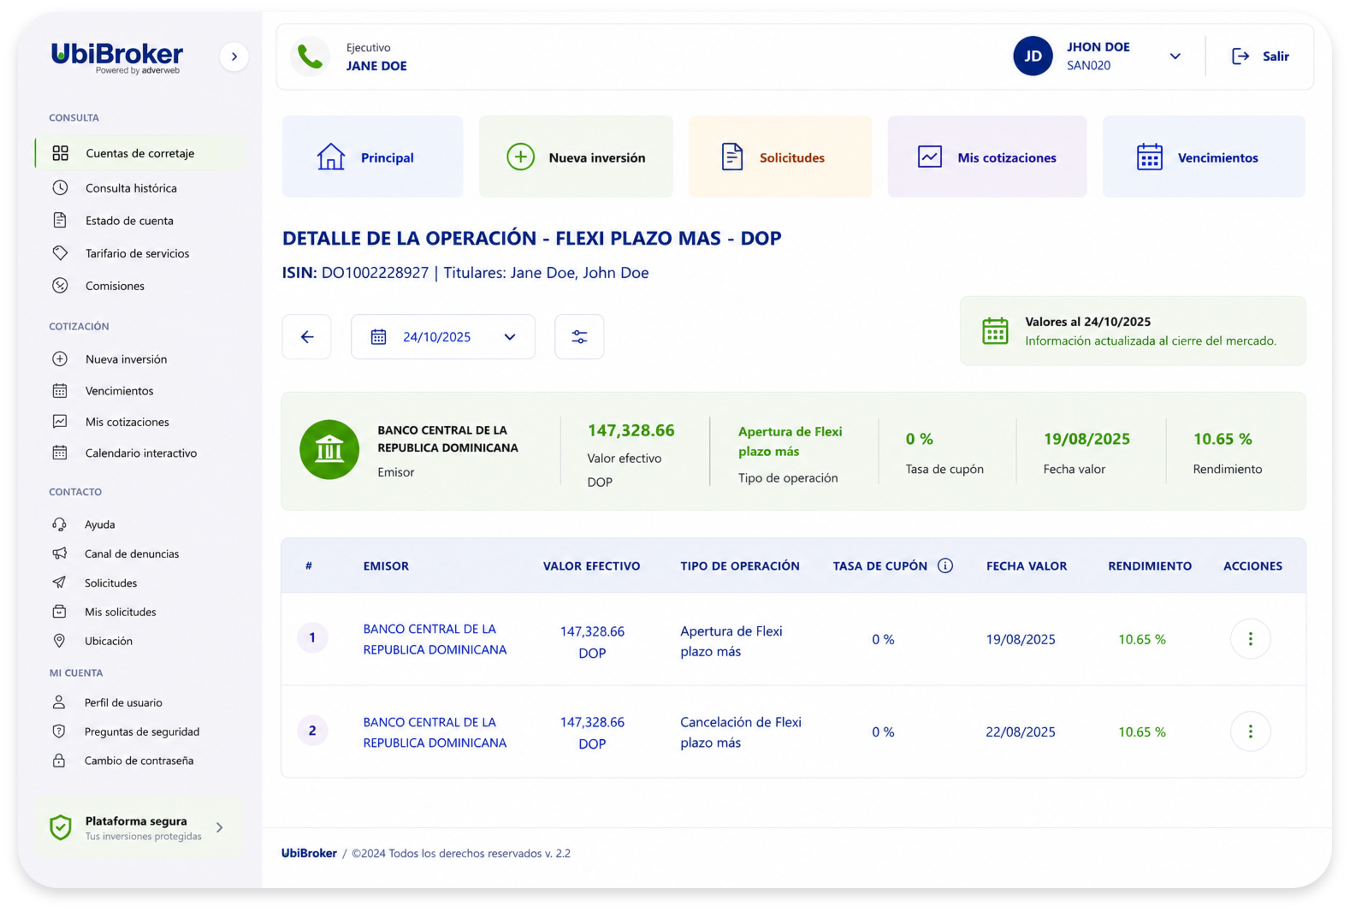Click the Tarifario de servicios tag icon

[x=60, y=253]
